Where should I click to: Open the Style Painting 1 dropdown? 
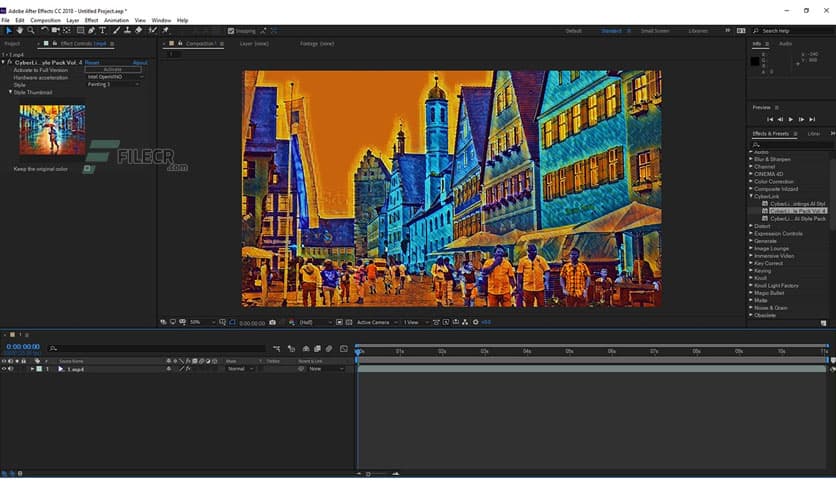pyautogui.click(x=114, y=85)
